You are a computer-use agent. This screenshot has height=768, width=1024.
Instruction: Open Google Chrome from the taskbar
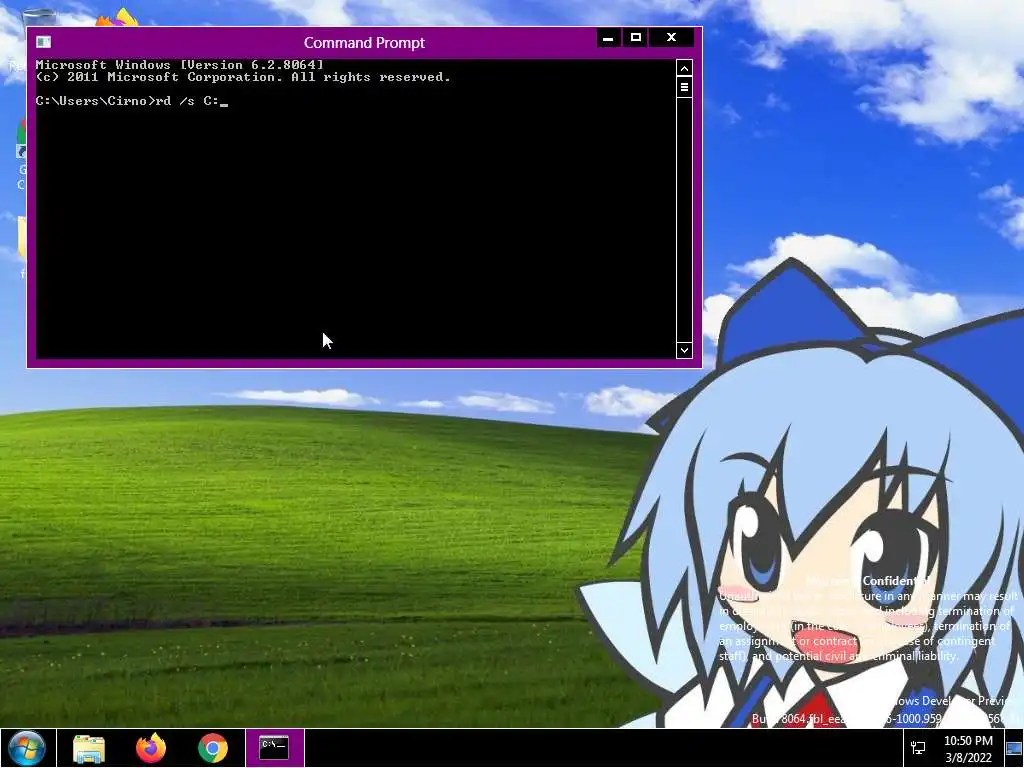tap(213, 748)
